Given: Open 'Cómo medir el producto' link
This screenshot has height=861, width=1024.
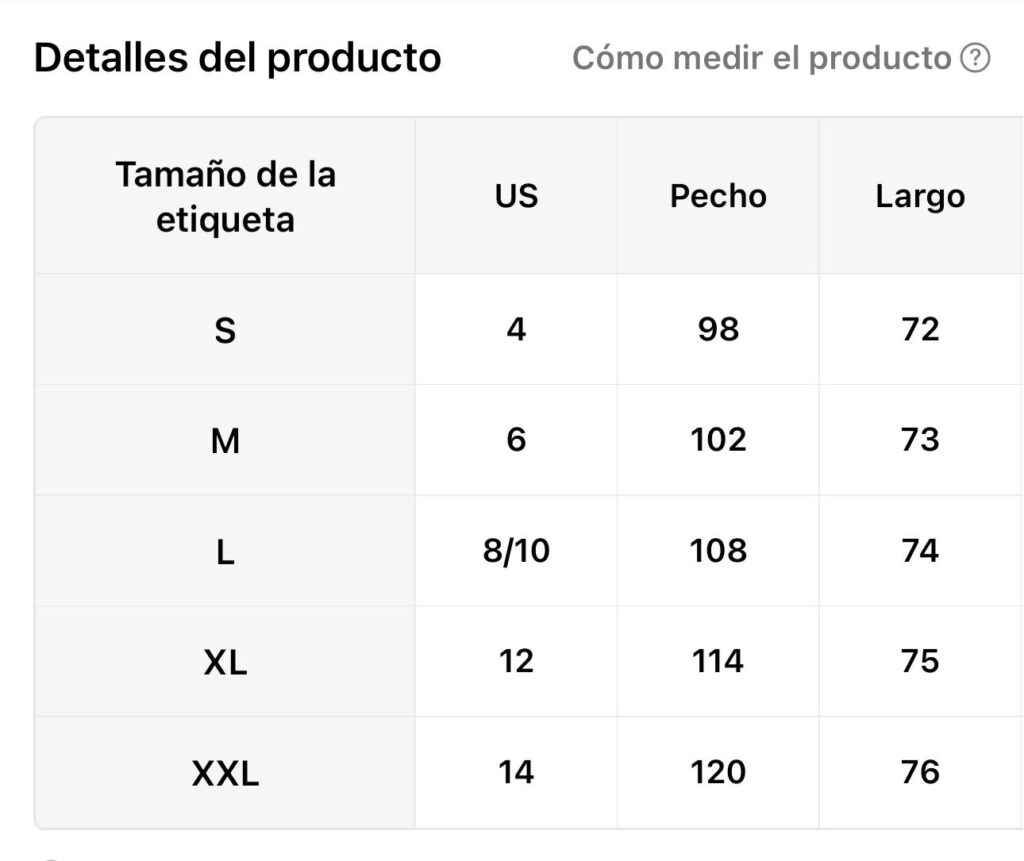Looking at the screenshot, I should pyautogui.click(x=761, y=58).
